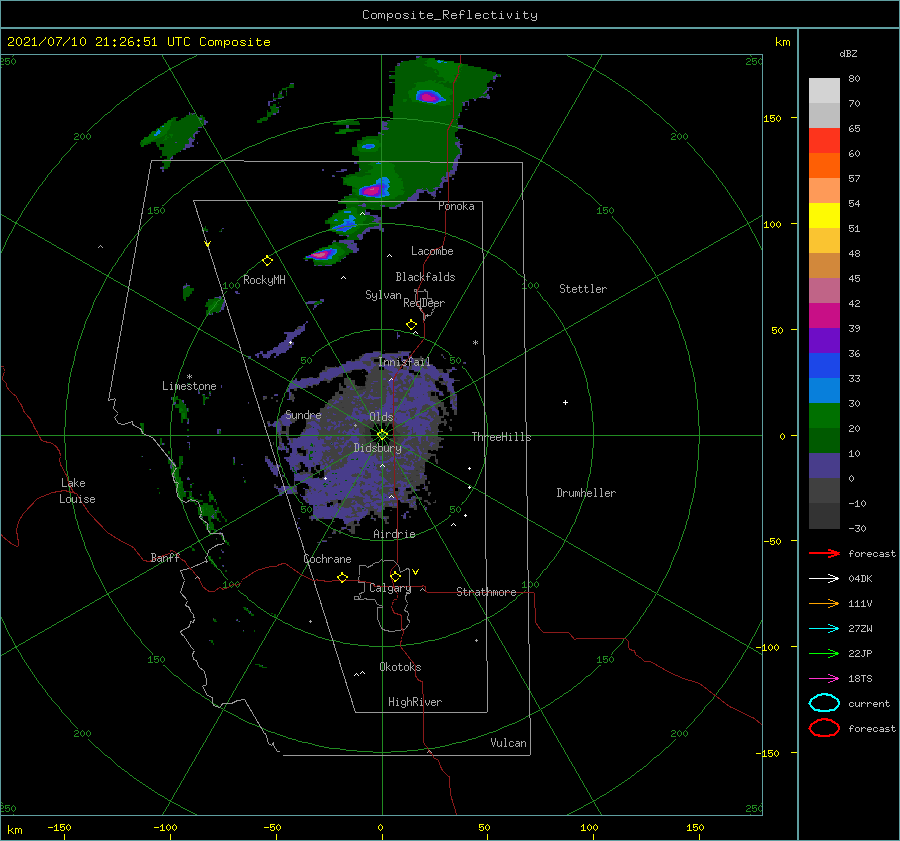Click the yellow diamond marker in Calgary
This screenshot has height=841, width=900.
(395, 576)
